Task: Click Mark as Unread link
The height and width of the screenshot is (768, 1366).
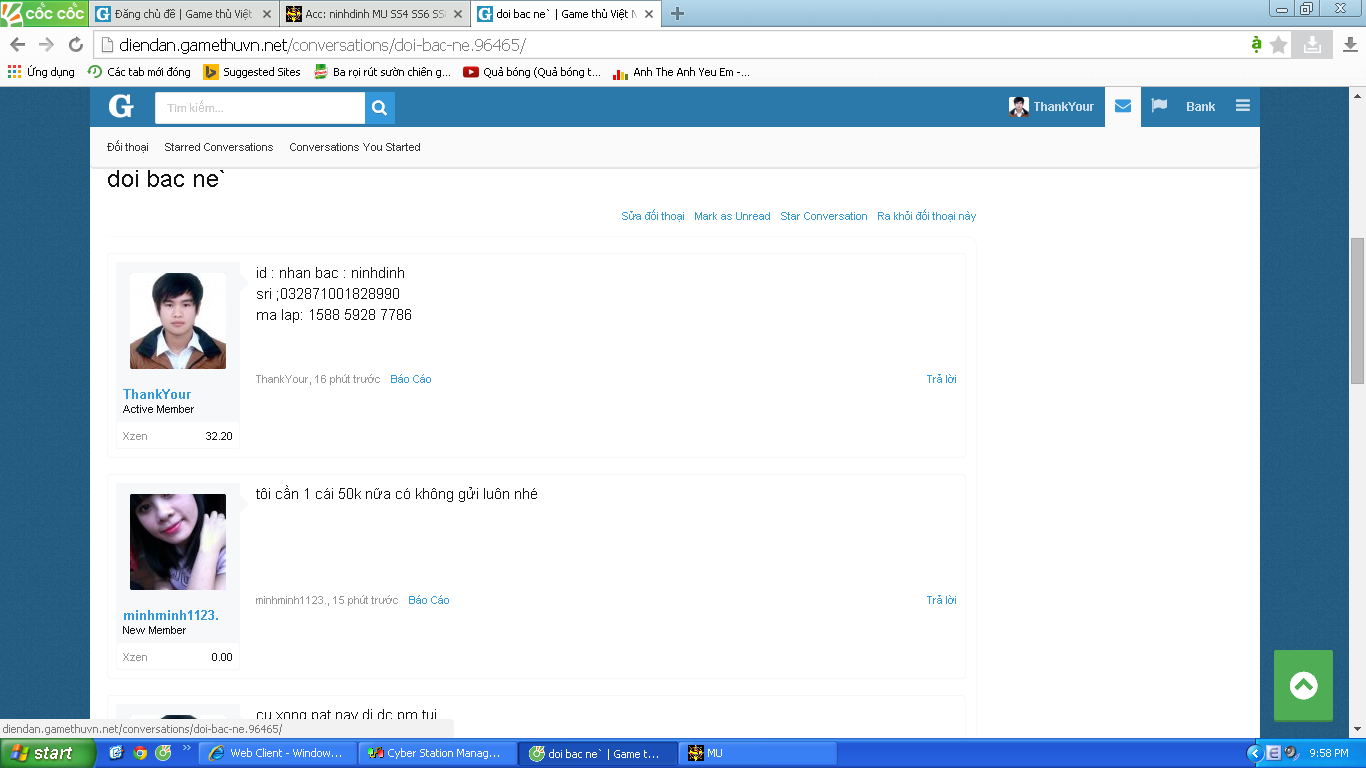Action: click(x=732, y=216)
